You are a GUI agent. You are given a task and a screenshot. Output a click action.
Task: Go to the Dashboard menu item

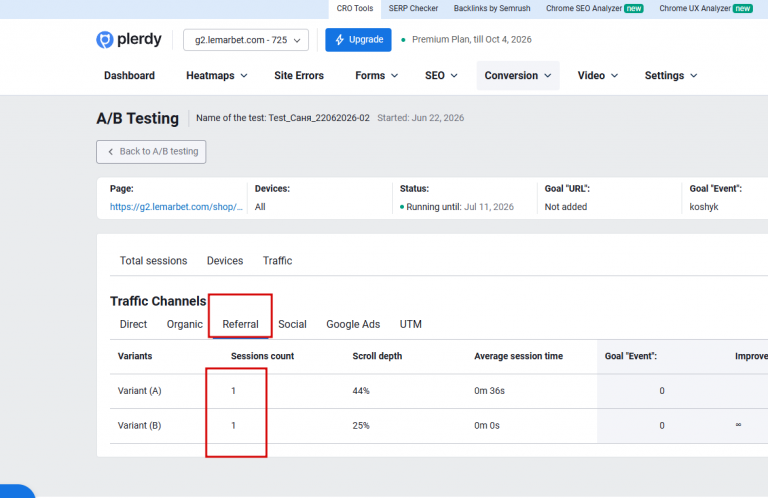[x=129, y=75]
